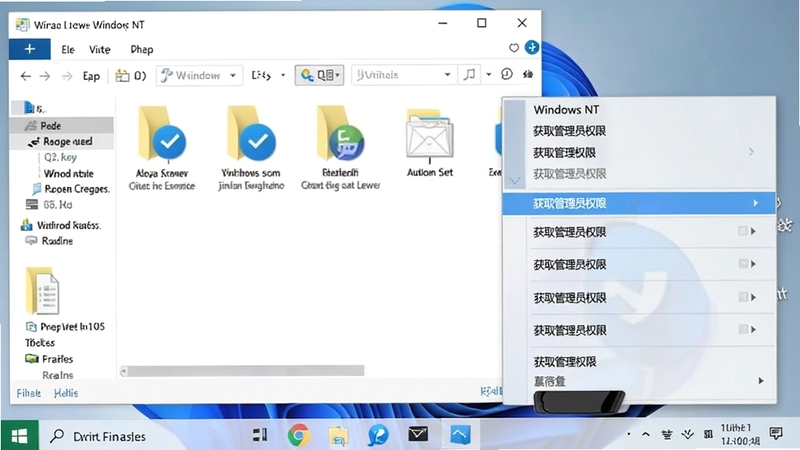The width and height of the screenshot is (800, 450).
Task: Expand the submenu arrow on highlighted entry
Action: tap(756, 203)
